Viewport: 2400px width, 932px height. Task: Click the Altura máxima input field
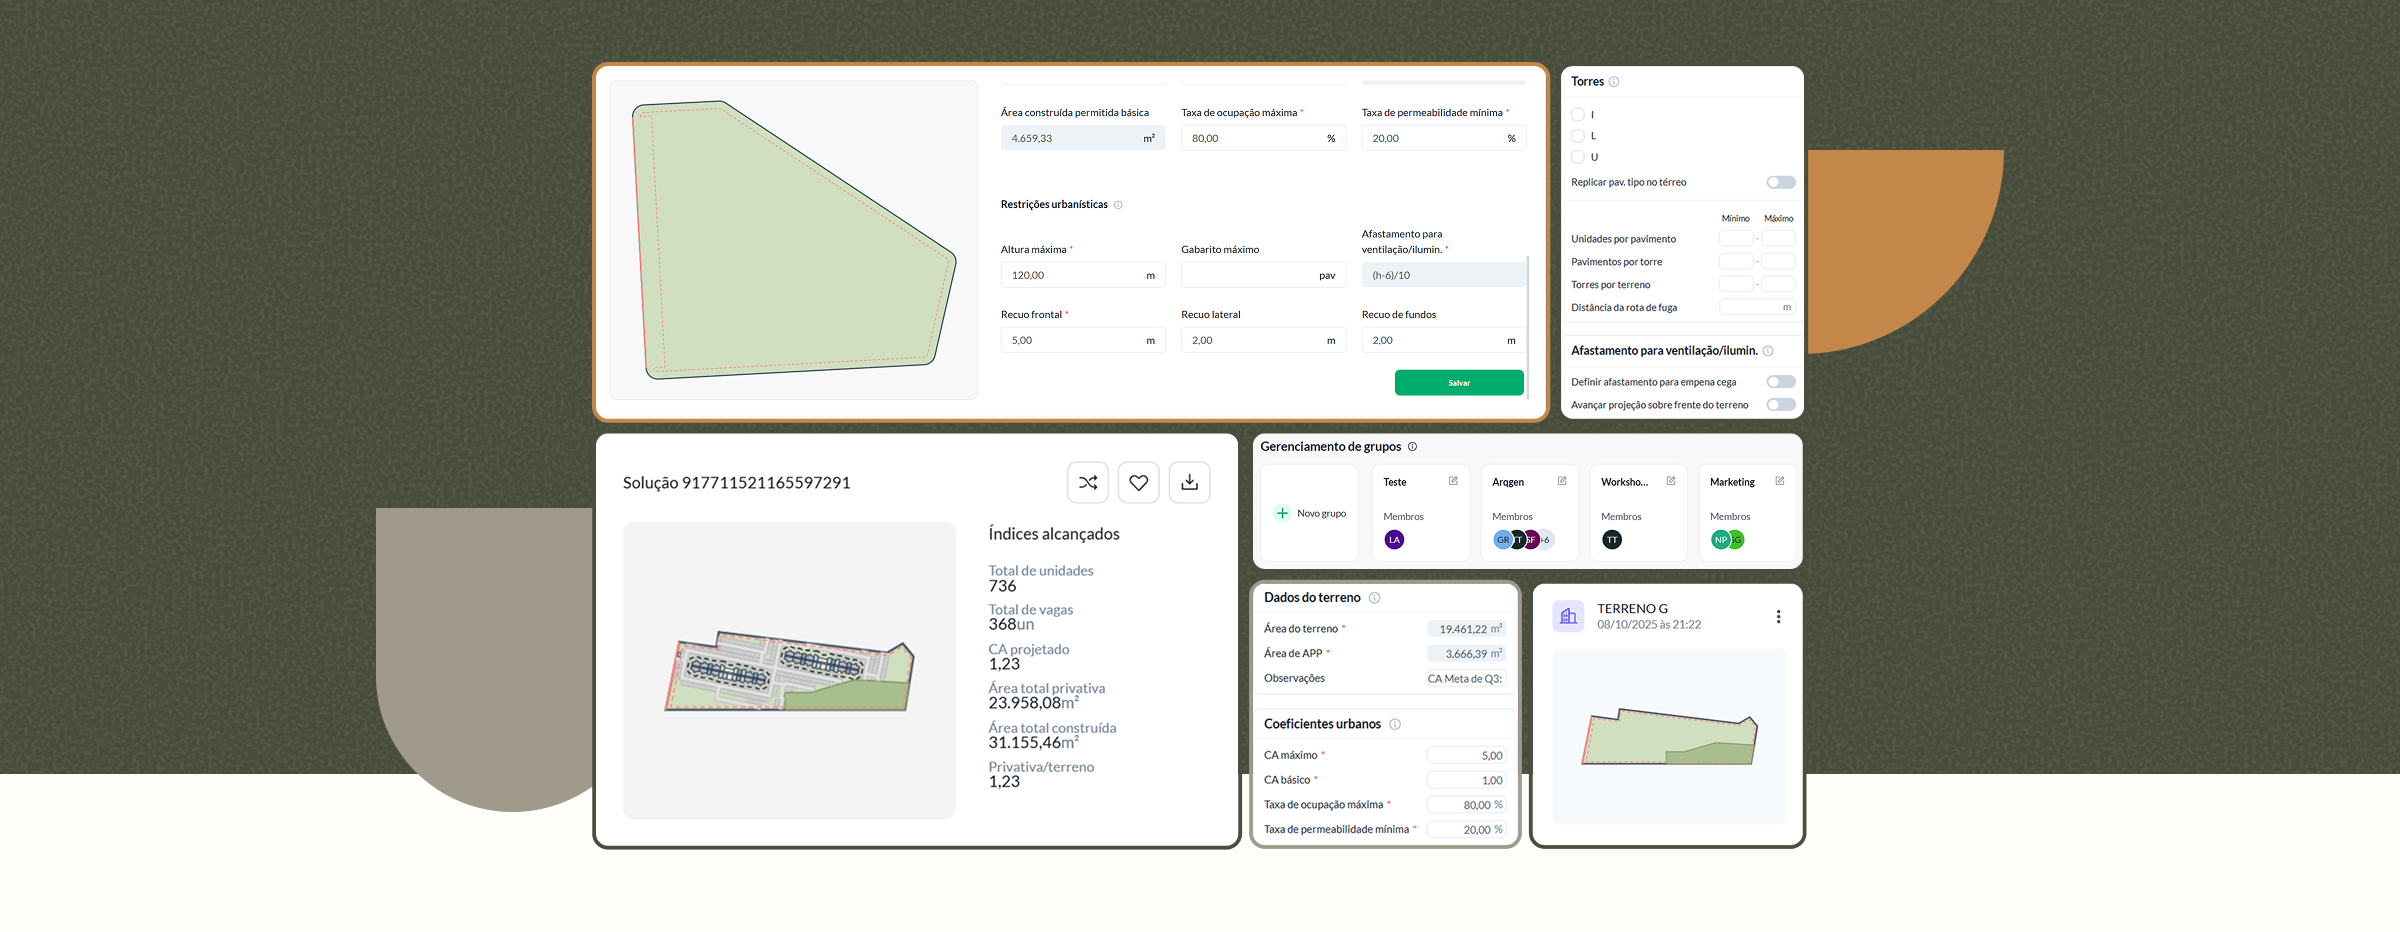click(x=1073, y=275)
